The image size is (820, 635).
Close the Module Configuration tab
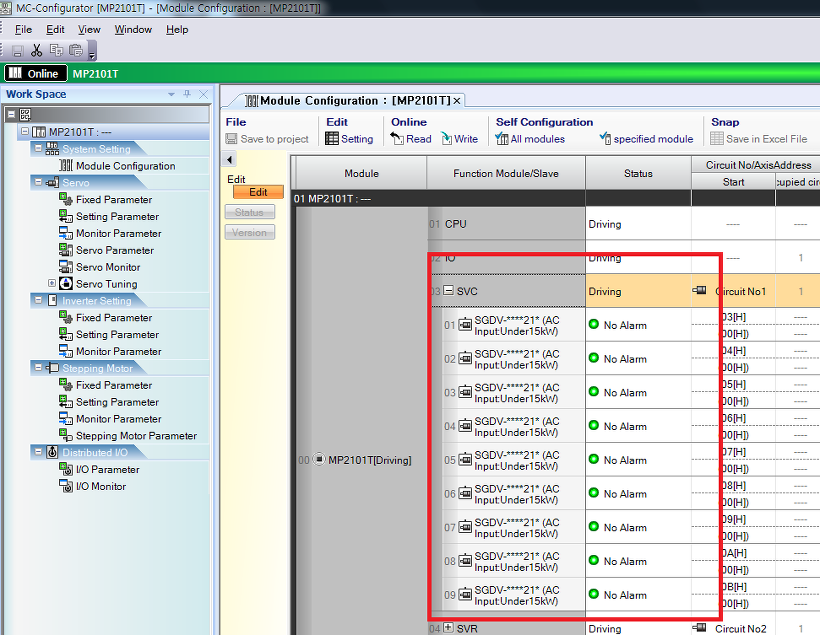[x=457, y=100]
